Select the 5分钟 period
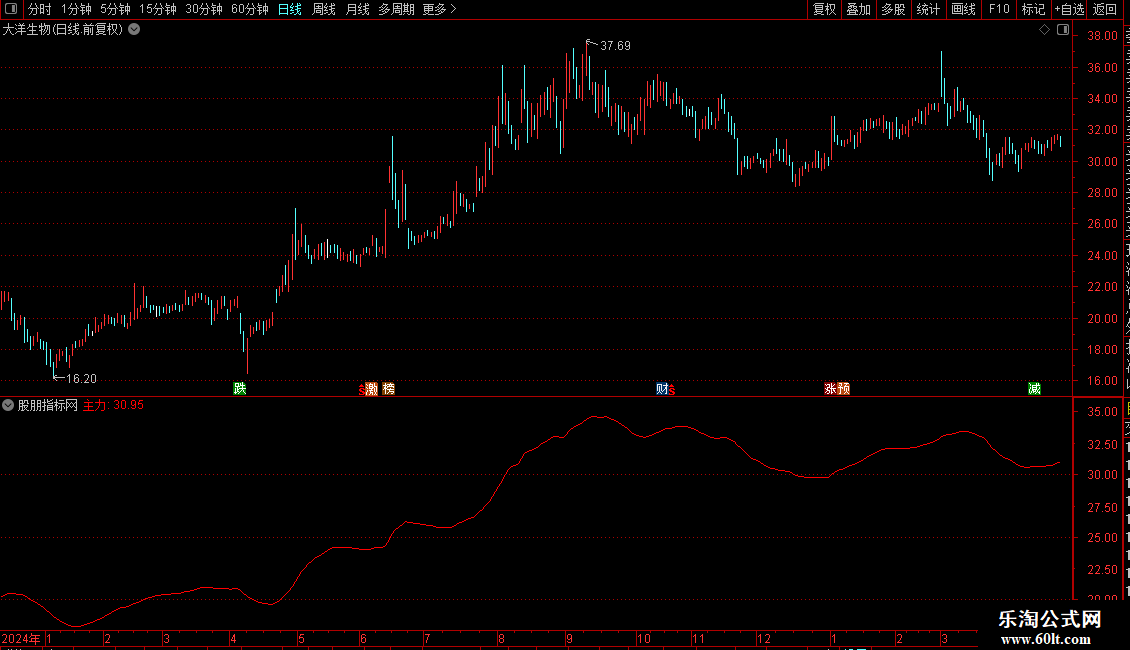1130x650 pixels. [x=115, y=9]
